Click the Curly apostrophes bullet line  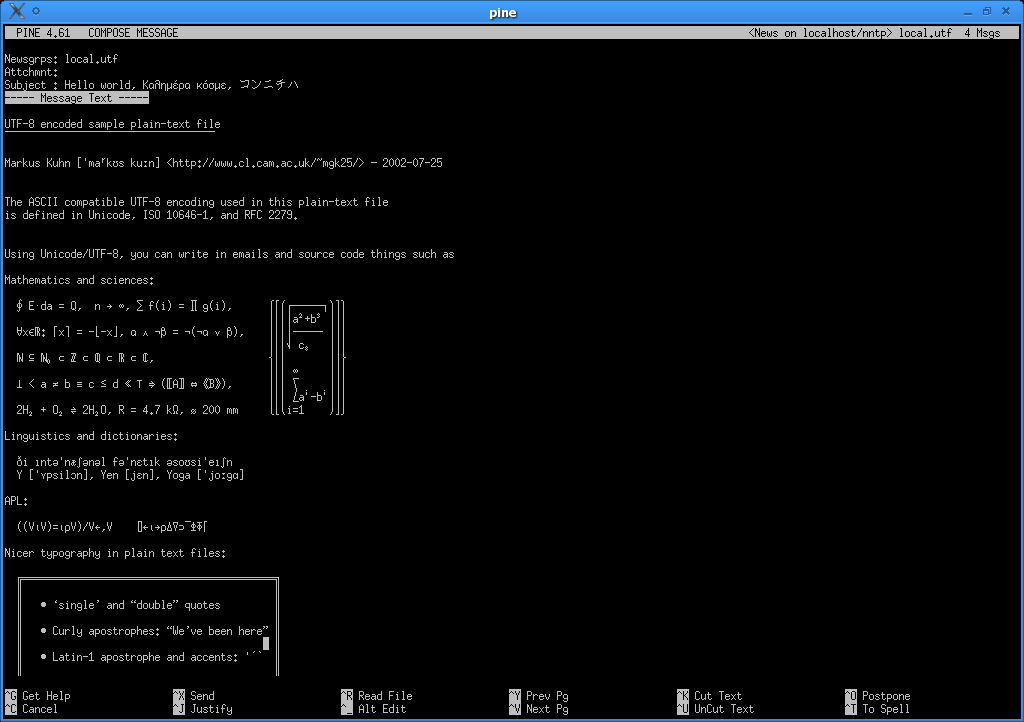click(155, 631)
